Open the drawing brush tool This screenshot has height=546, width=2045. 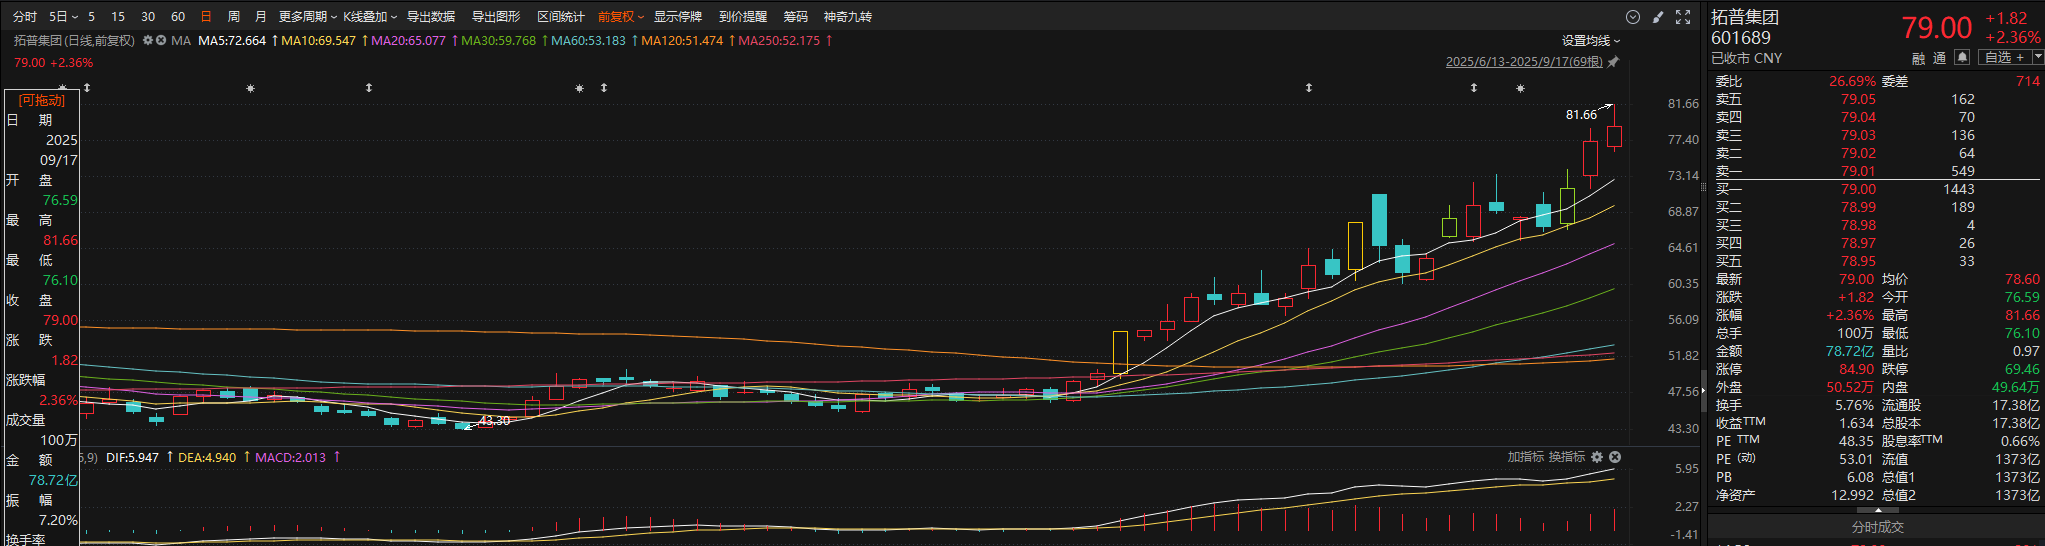point(1658,17)
